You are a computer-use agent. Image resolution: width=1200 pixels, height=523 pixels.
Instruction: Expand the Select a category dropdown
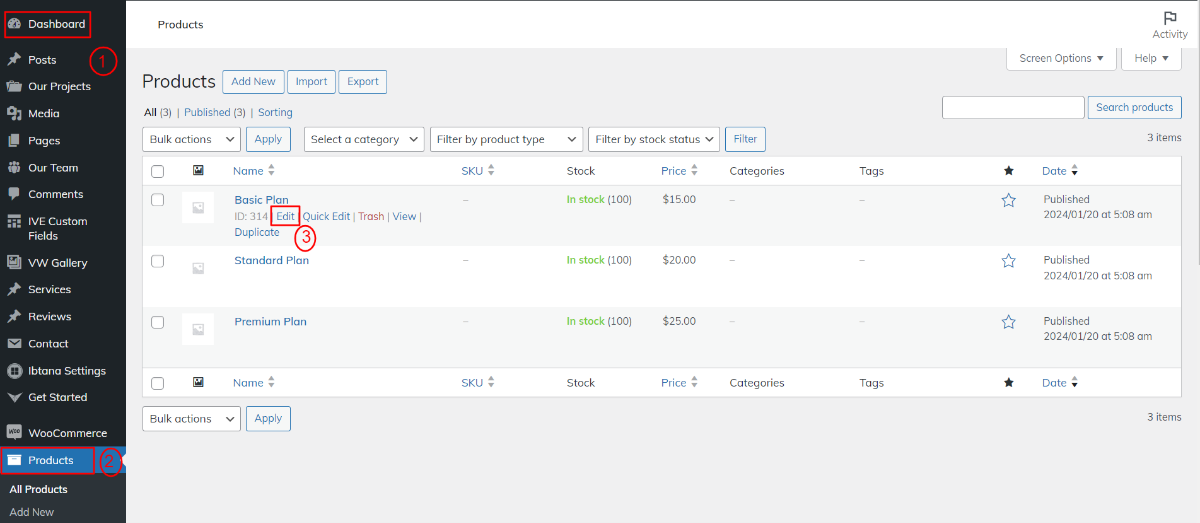click(364, 140)
